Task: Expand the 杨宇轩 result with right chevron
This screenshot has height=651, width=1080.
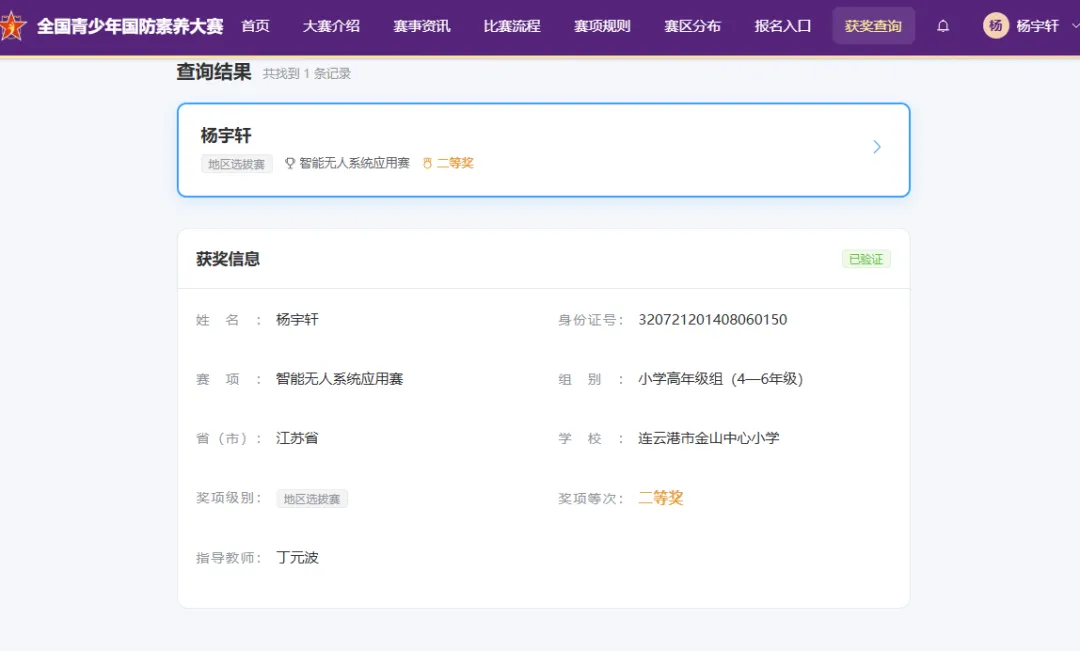Action: tap(877, 147)
